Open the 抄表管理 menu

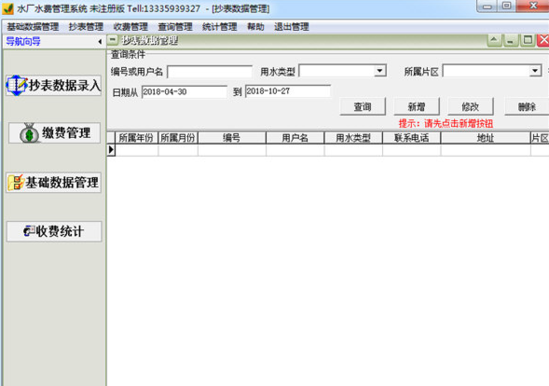point(86,27)
